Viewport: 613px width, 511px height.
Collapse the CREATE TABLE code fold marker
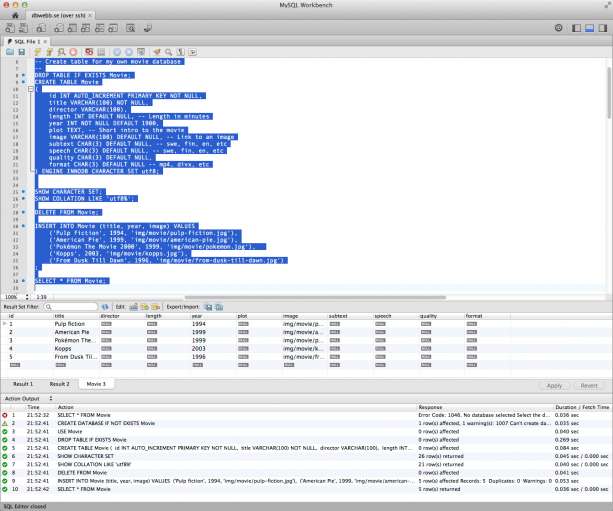pyautogui.click(x=30, y=89)
